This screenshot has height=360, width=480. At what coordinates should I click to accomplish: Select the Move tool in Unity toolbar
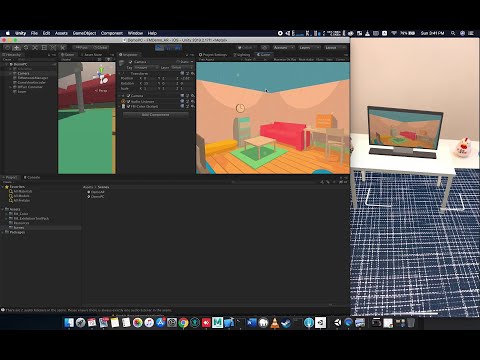17,48
